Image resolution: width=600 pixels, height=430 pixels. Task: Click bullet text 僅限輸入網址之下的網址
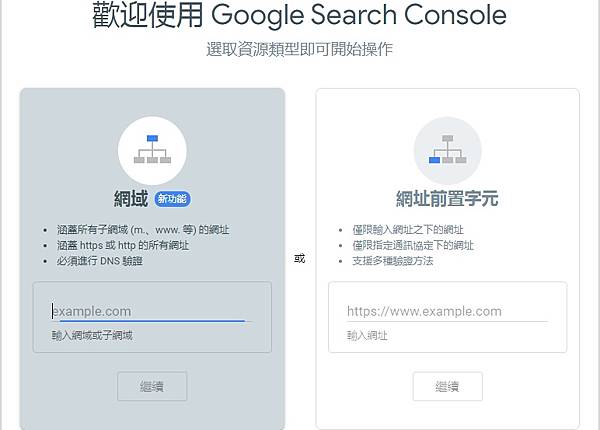(x=408, y=230)
